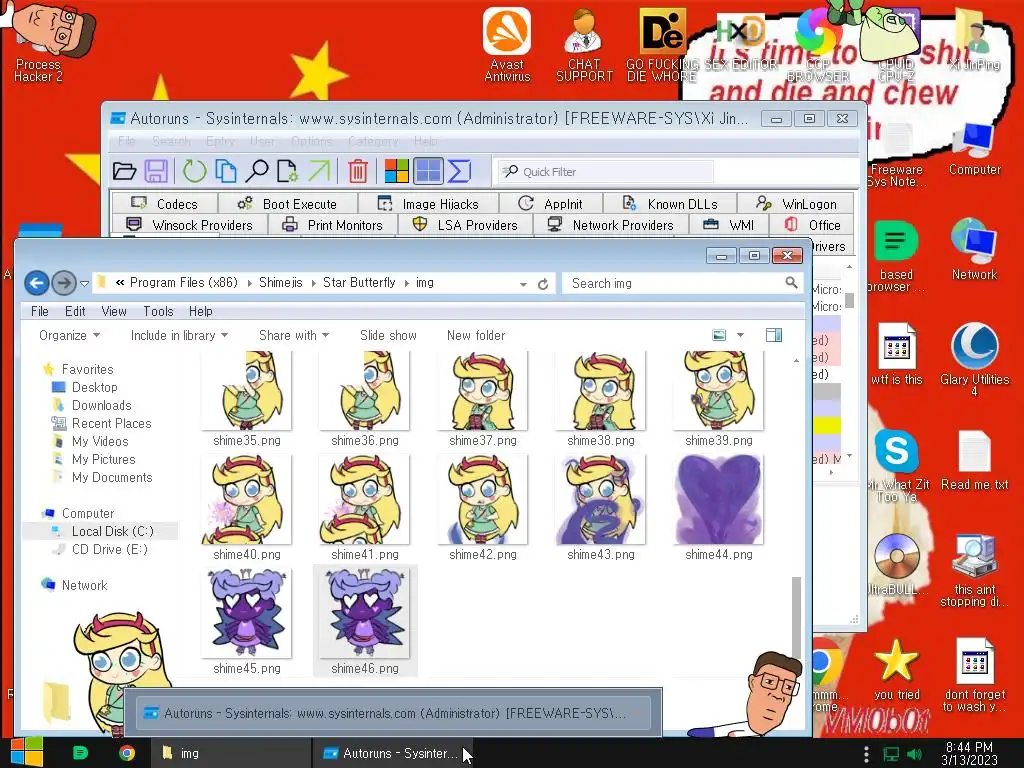Click the Chrome icon on the taskbar
The height and width of the screenshot is (768, 1024).
click(127, 753)
